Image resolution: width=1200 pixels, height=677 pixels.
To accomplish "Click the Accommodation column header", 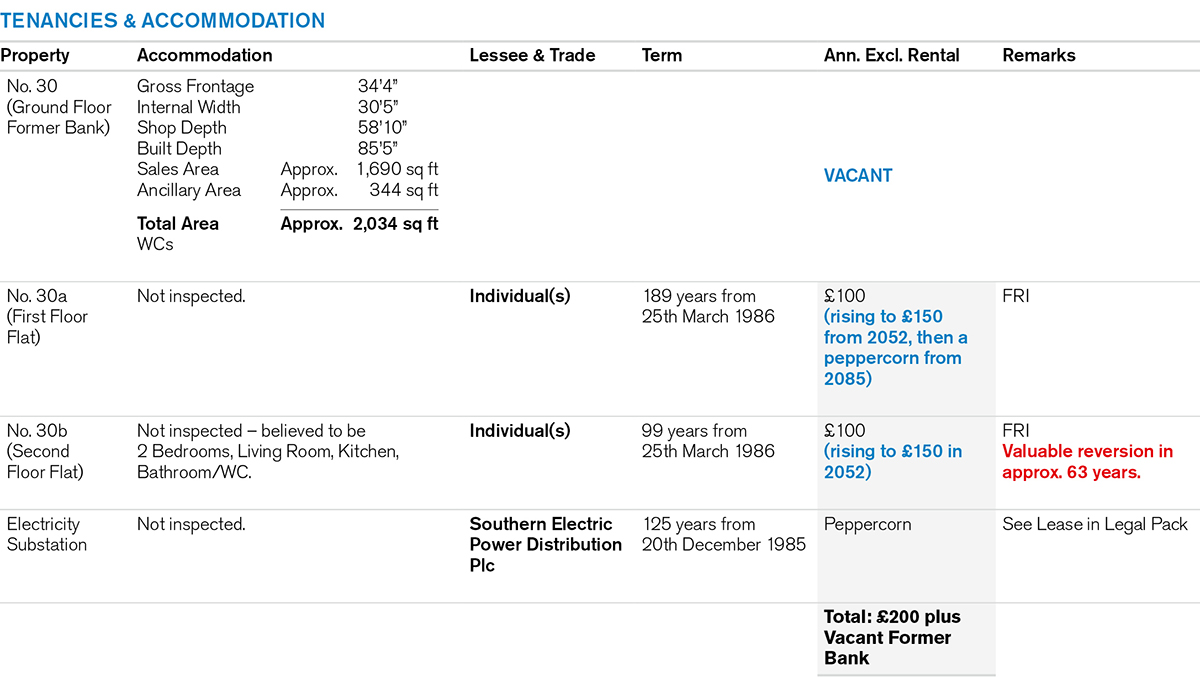I will click(204, 56).
